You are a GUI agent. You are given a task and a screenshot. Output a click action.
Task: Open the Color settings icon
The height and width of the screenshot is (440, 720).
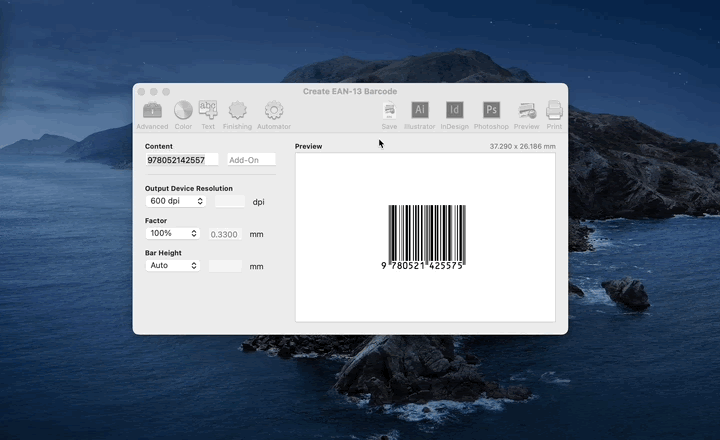(x=183, y=115)
